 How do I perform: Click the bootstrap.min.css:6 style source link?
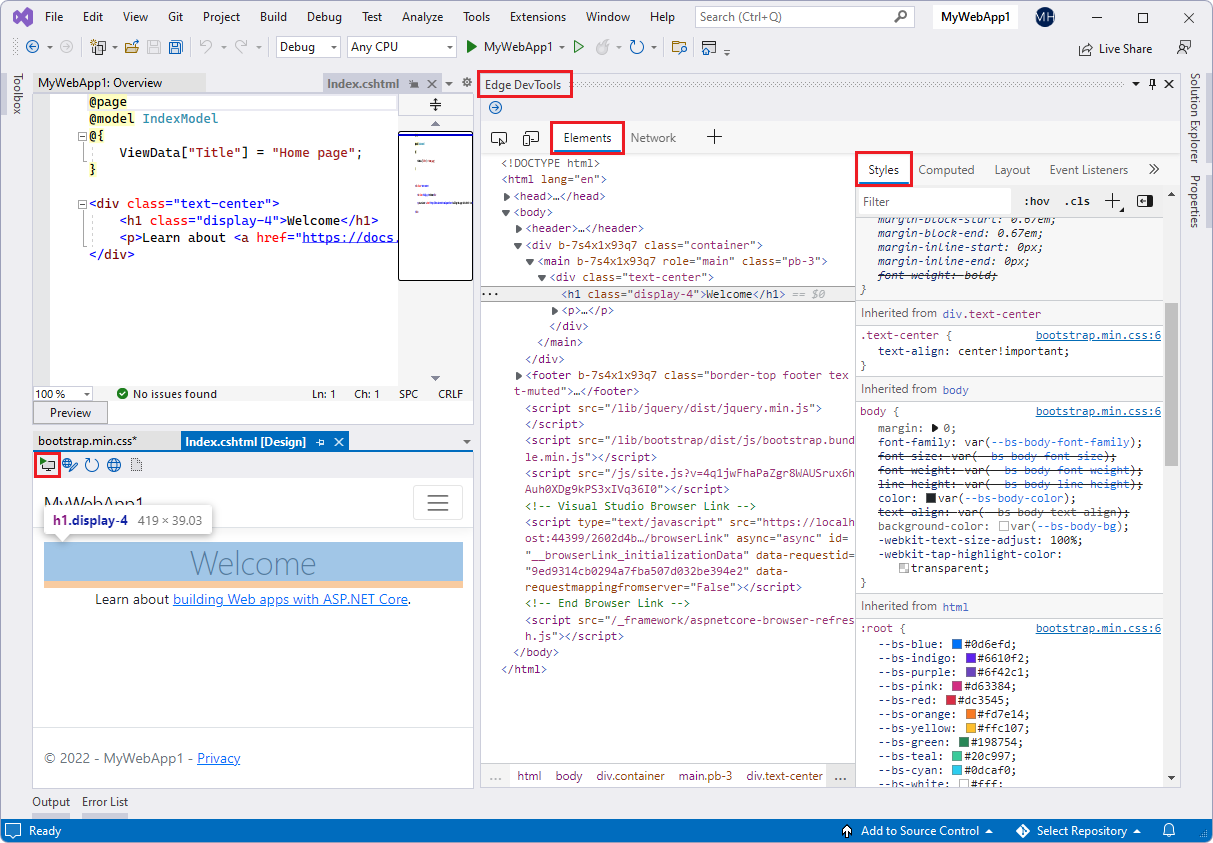click(1098, 334)
